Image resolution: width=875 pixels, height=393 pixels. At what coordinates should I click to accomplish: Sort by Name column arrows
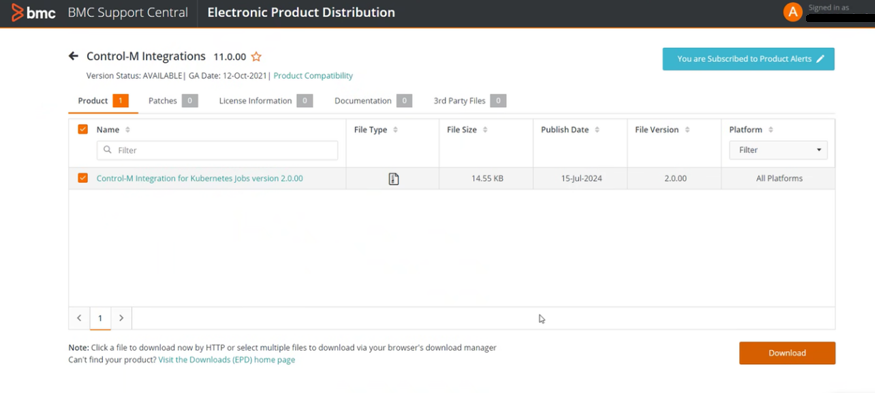tap(128, 130)
